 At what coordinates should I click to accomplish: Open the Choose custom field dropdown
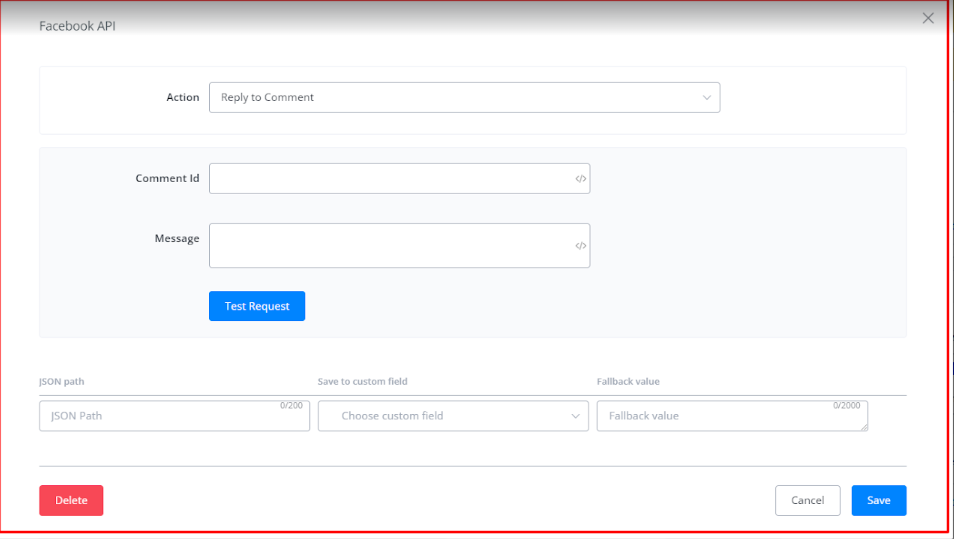[x=452, y=417]
